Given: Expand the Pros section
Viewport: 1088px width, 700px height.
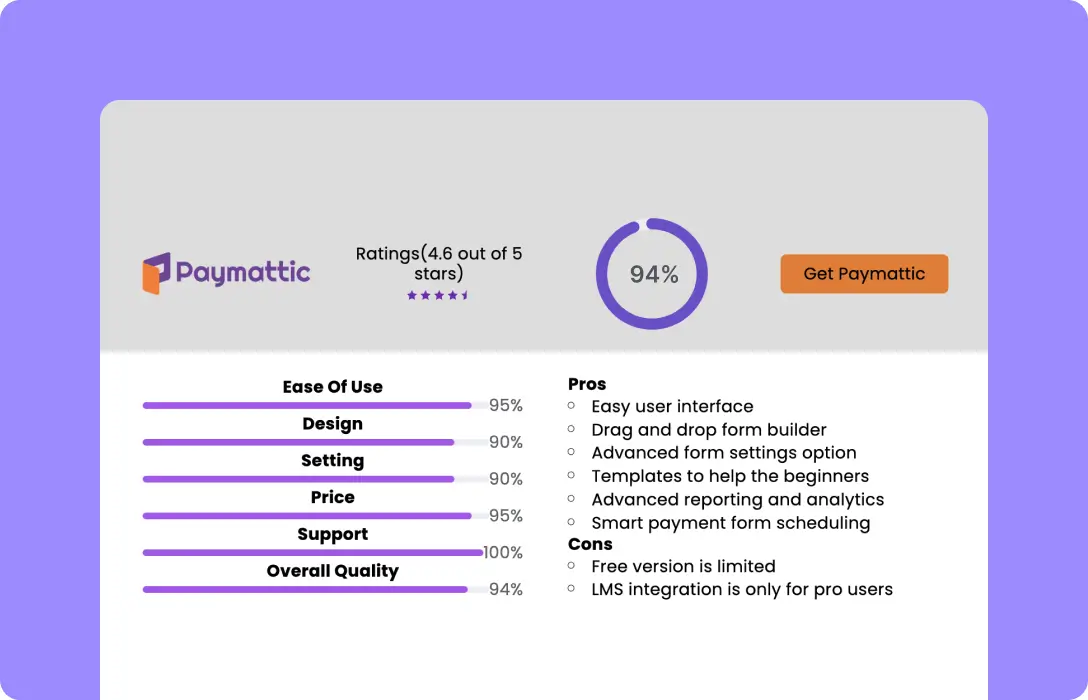Looking at the screenshot, I should 586,383.
